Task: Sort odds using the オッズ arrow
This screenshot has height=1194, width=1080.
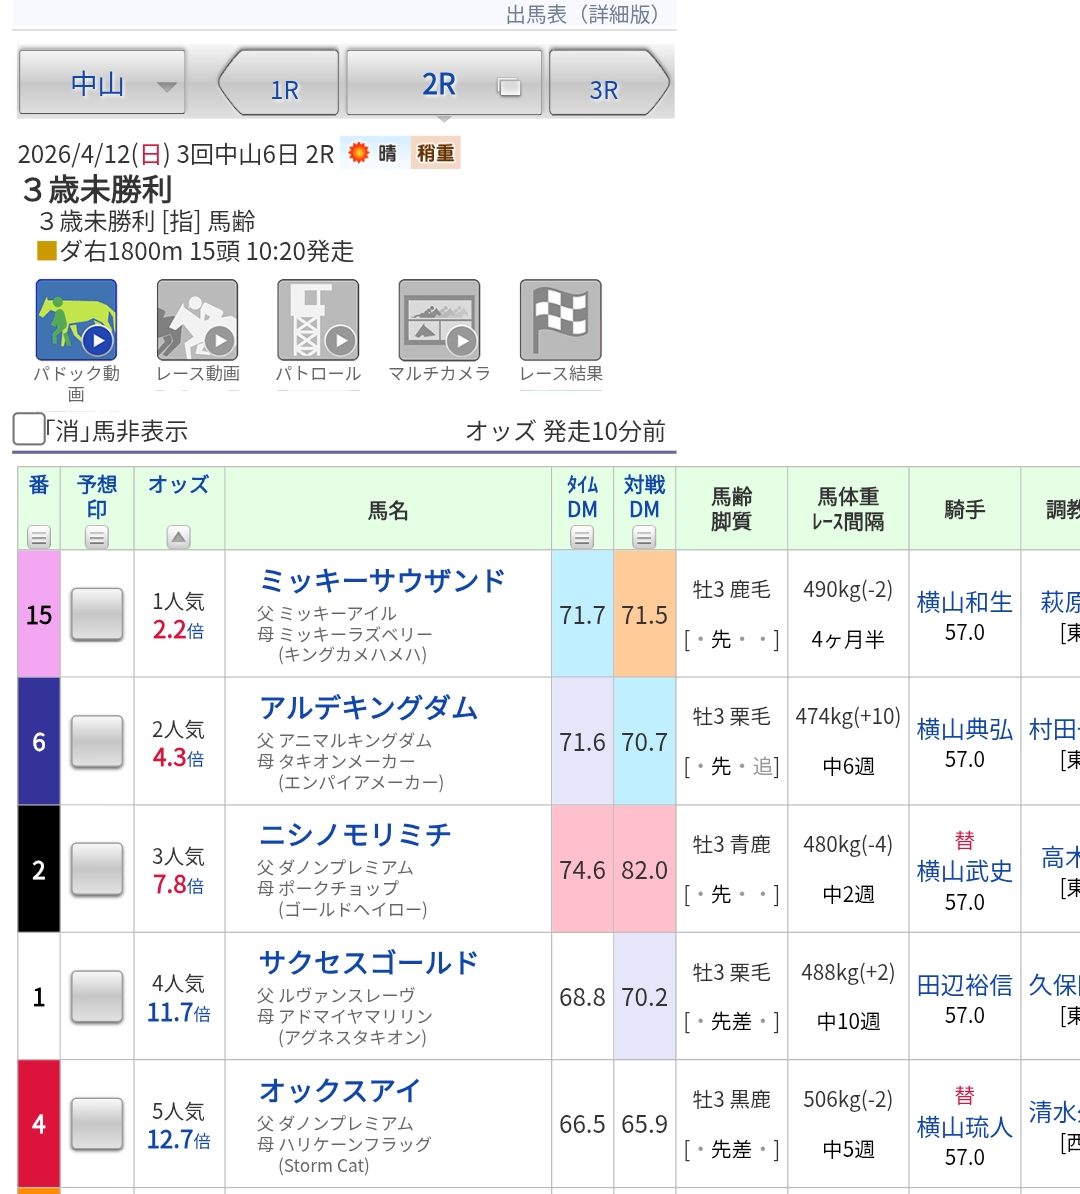Action: pyautogui.click(x=178, y=537)
